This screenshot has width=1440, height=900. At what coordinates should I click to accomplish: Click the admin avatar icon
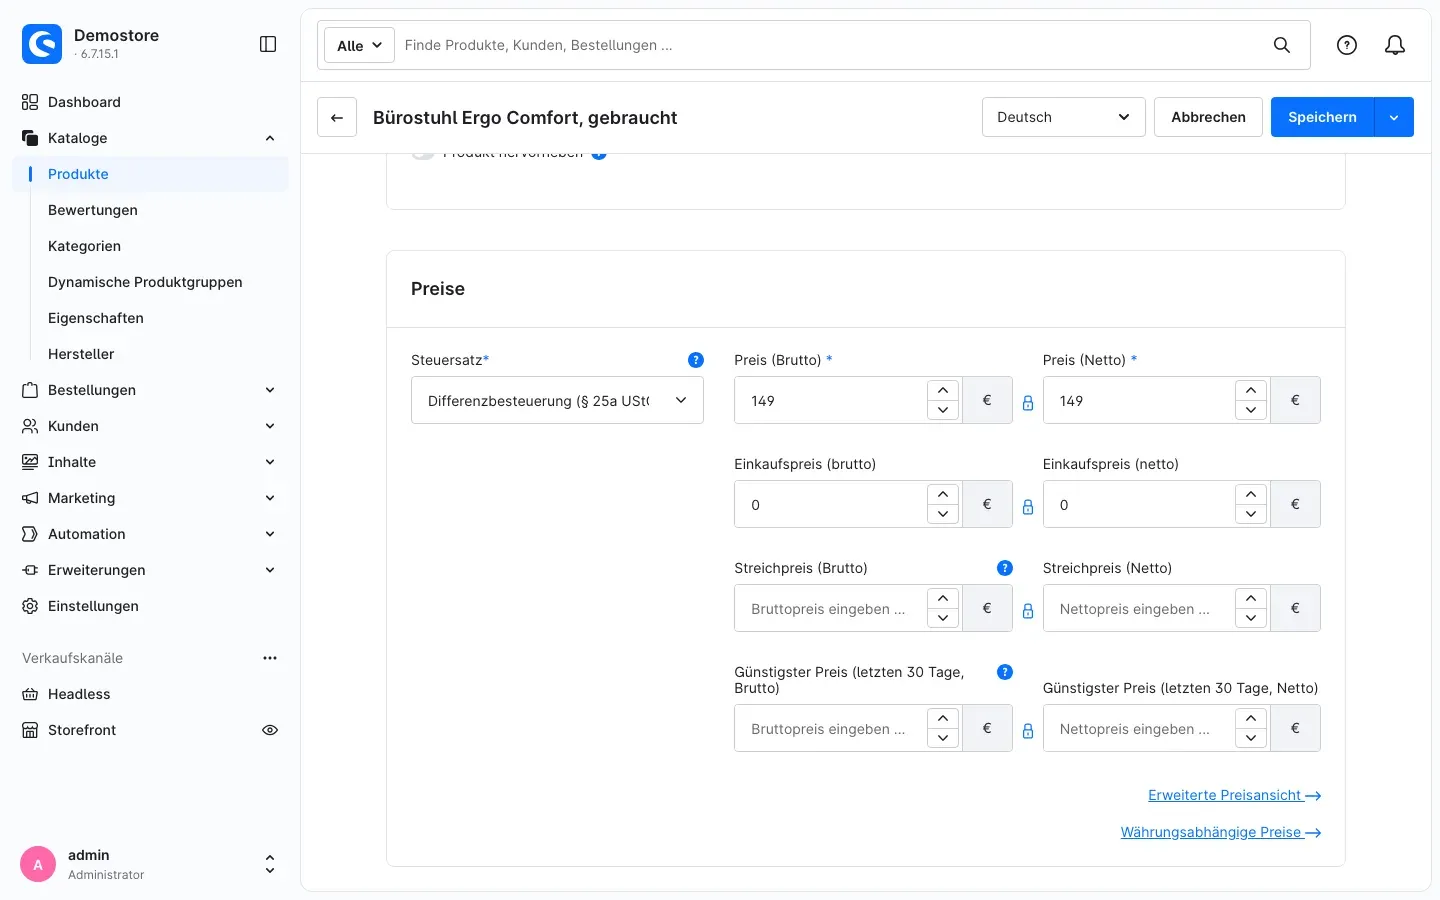point(38,865)
